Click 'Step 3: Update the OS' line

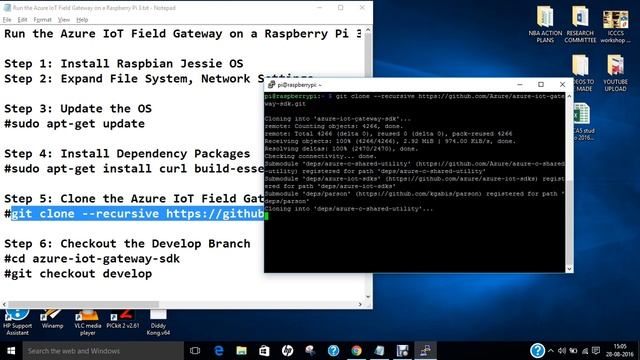click(x=78, y=108)
